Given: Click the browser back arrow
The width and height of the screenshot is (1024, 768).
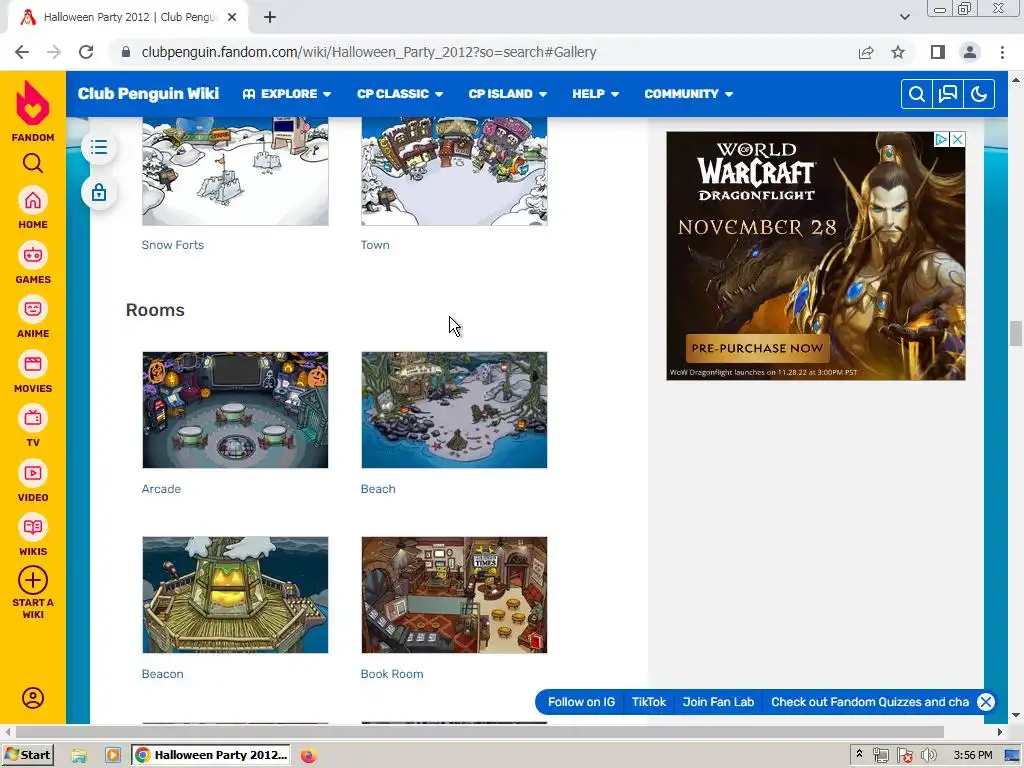Looking at the screenshot, I should coord(22,52).
